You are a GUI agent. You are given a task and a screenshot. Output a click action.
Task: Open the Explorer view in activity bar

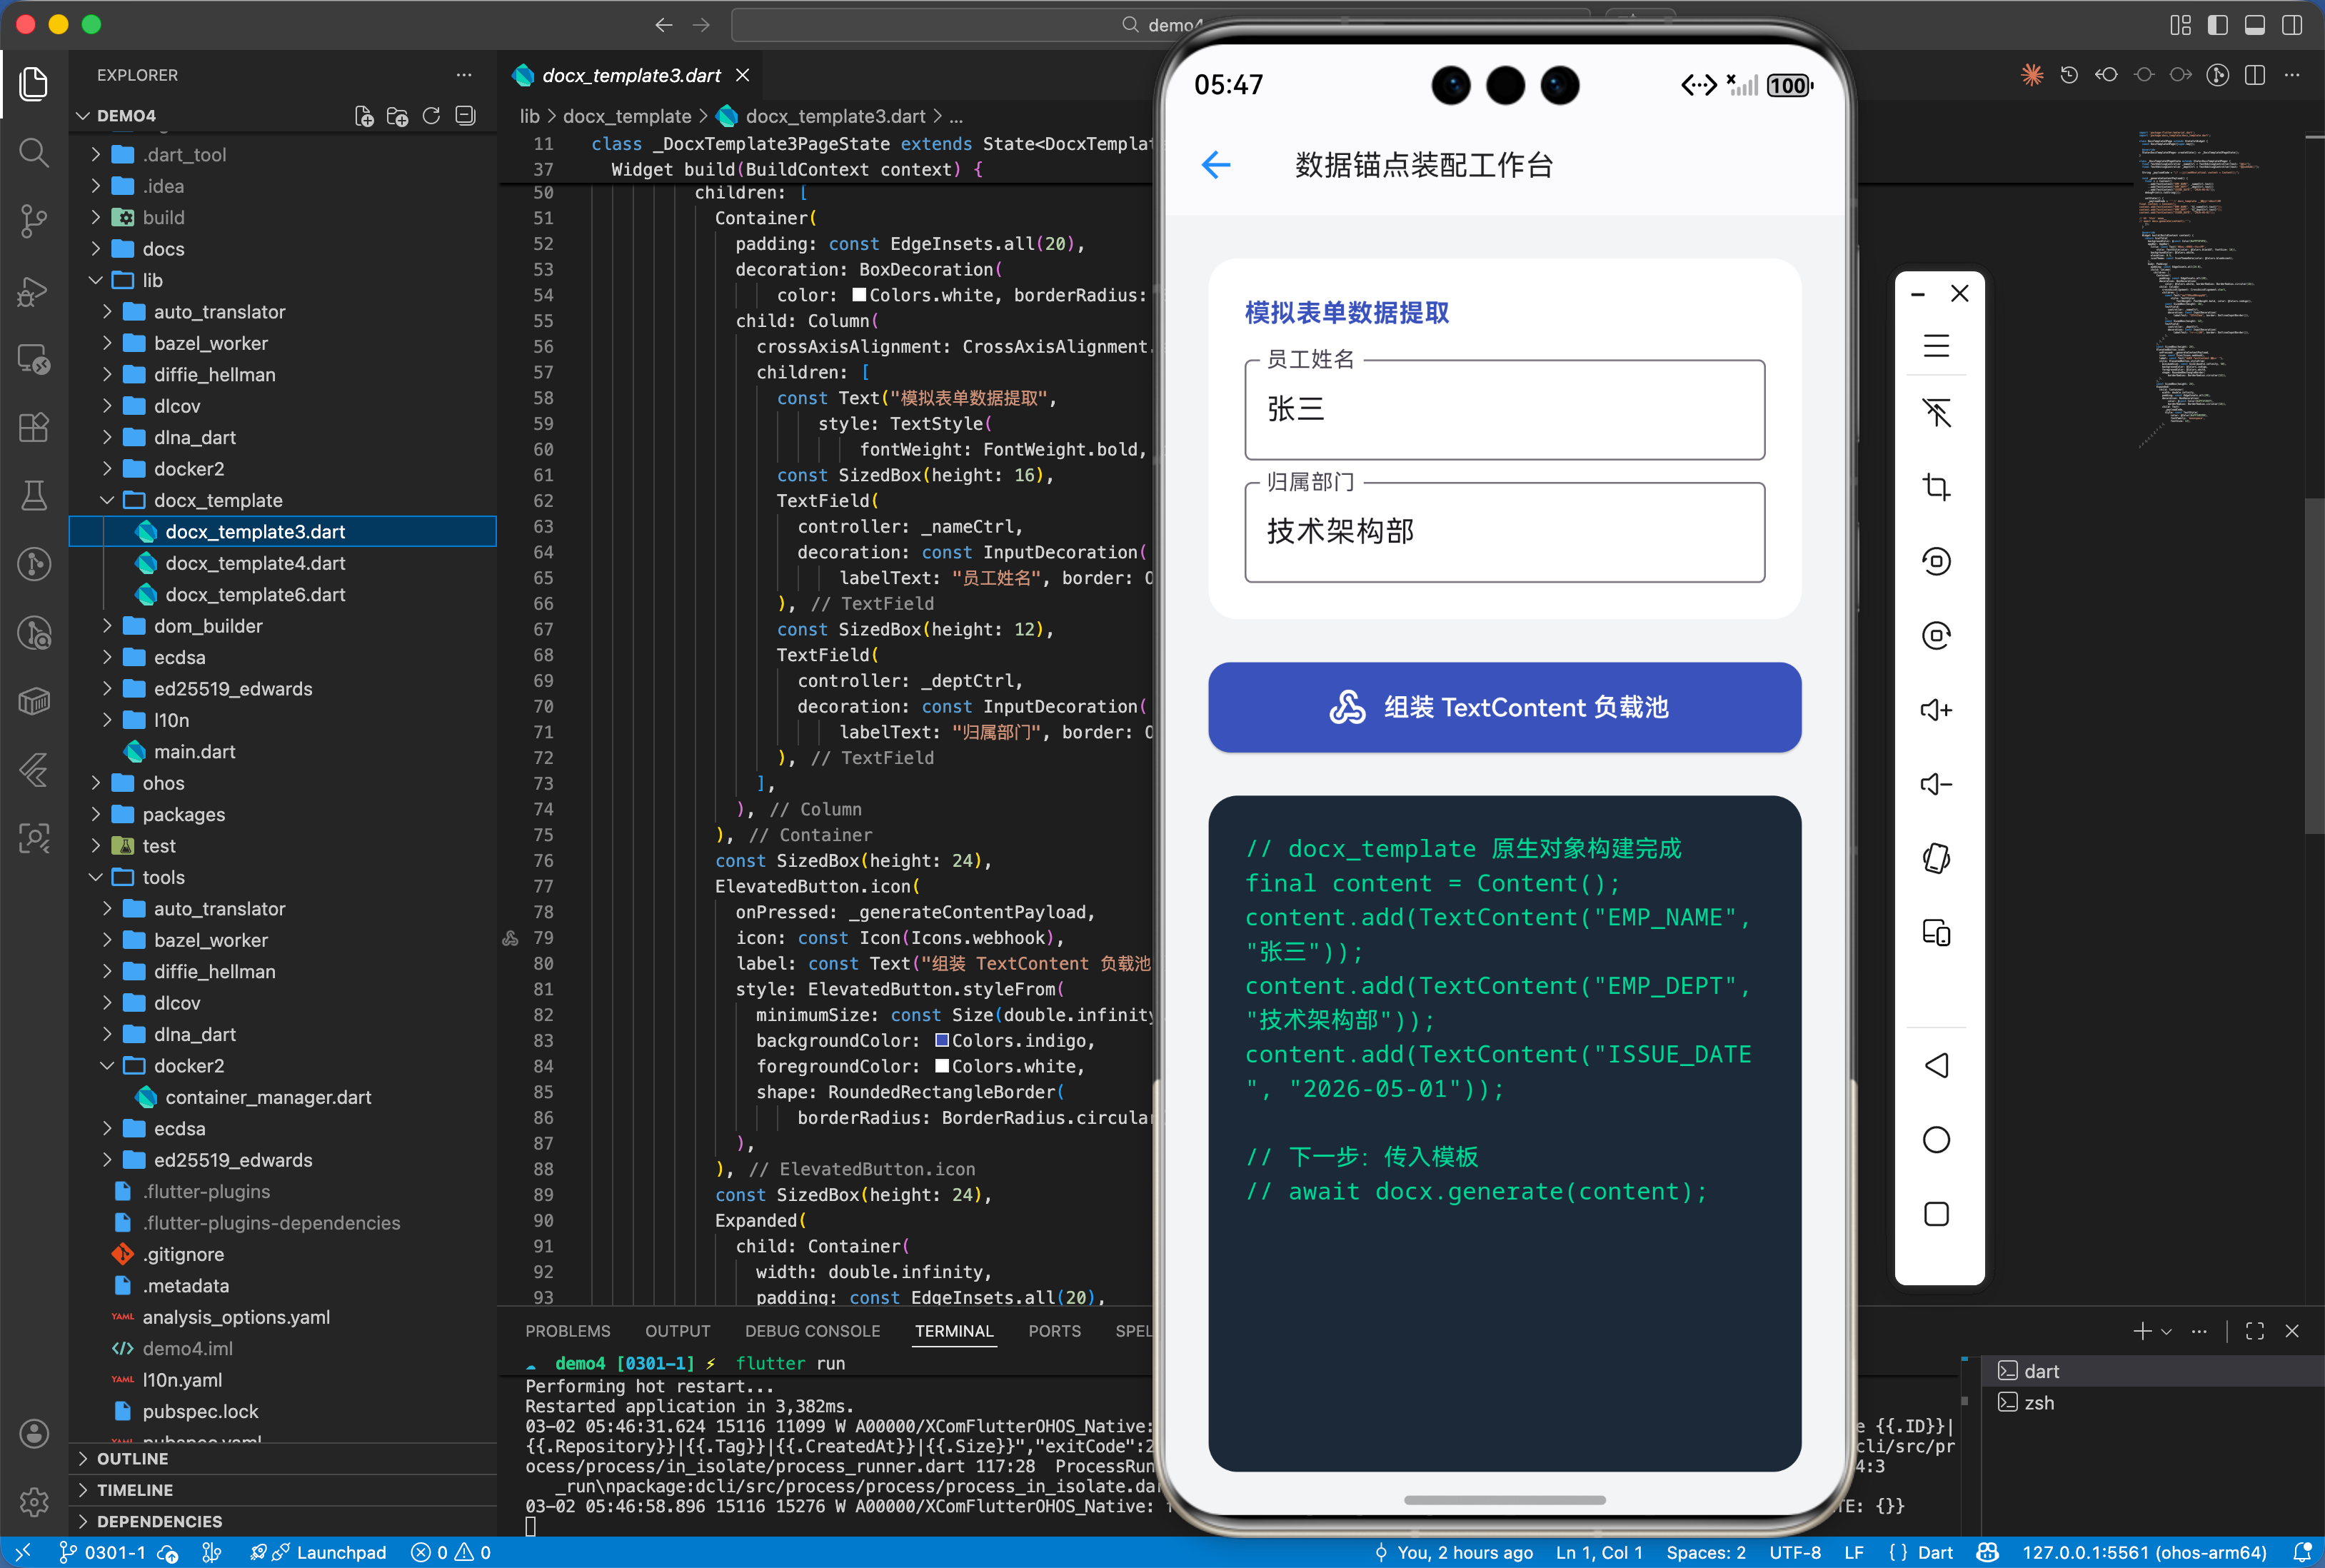(34, 83)
